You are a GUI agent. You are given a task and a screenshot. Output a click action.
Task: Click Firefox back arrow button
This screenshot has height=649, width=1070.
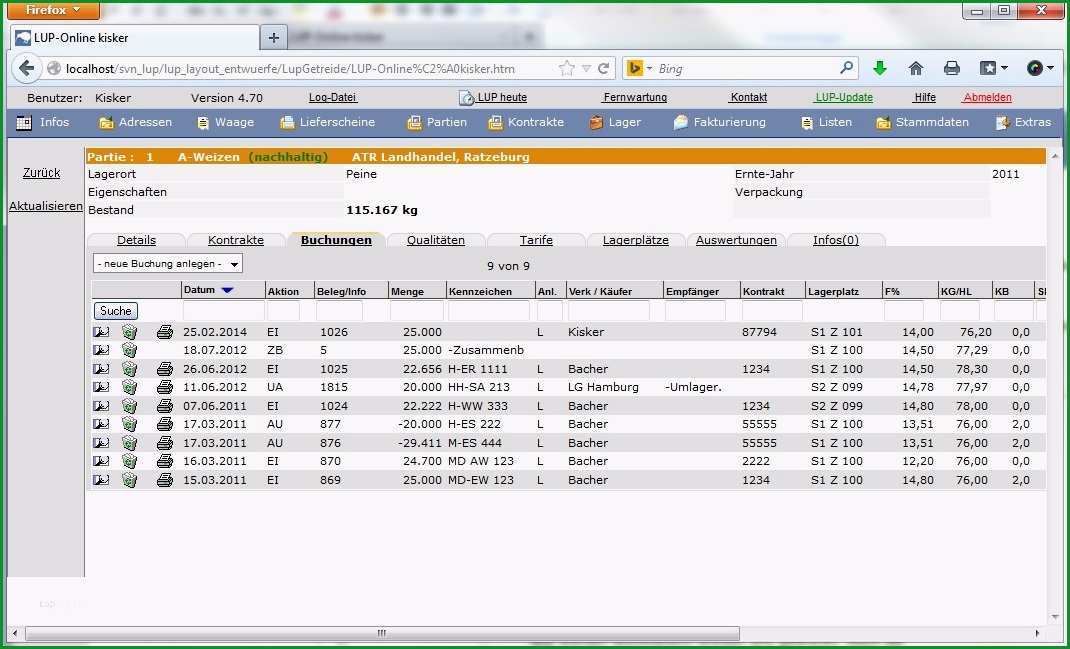click(26, 68)
